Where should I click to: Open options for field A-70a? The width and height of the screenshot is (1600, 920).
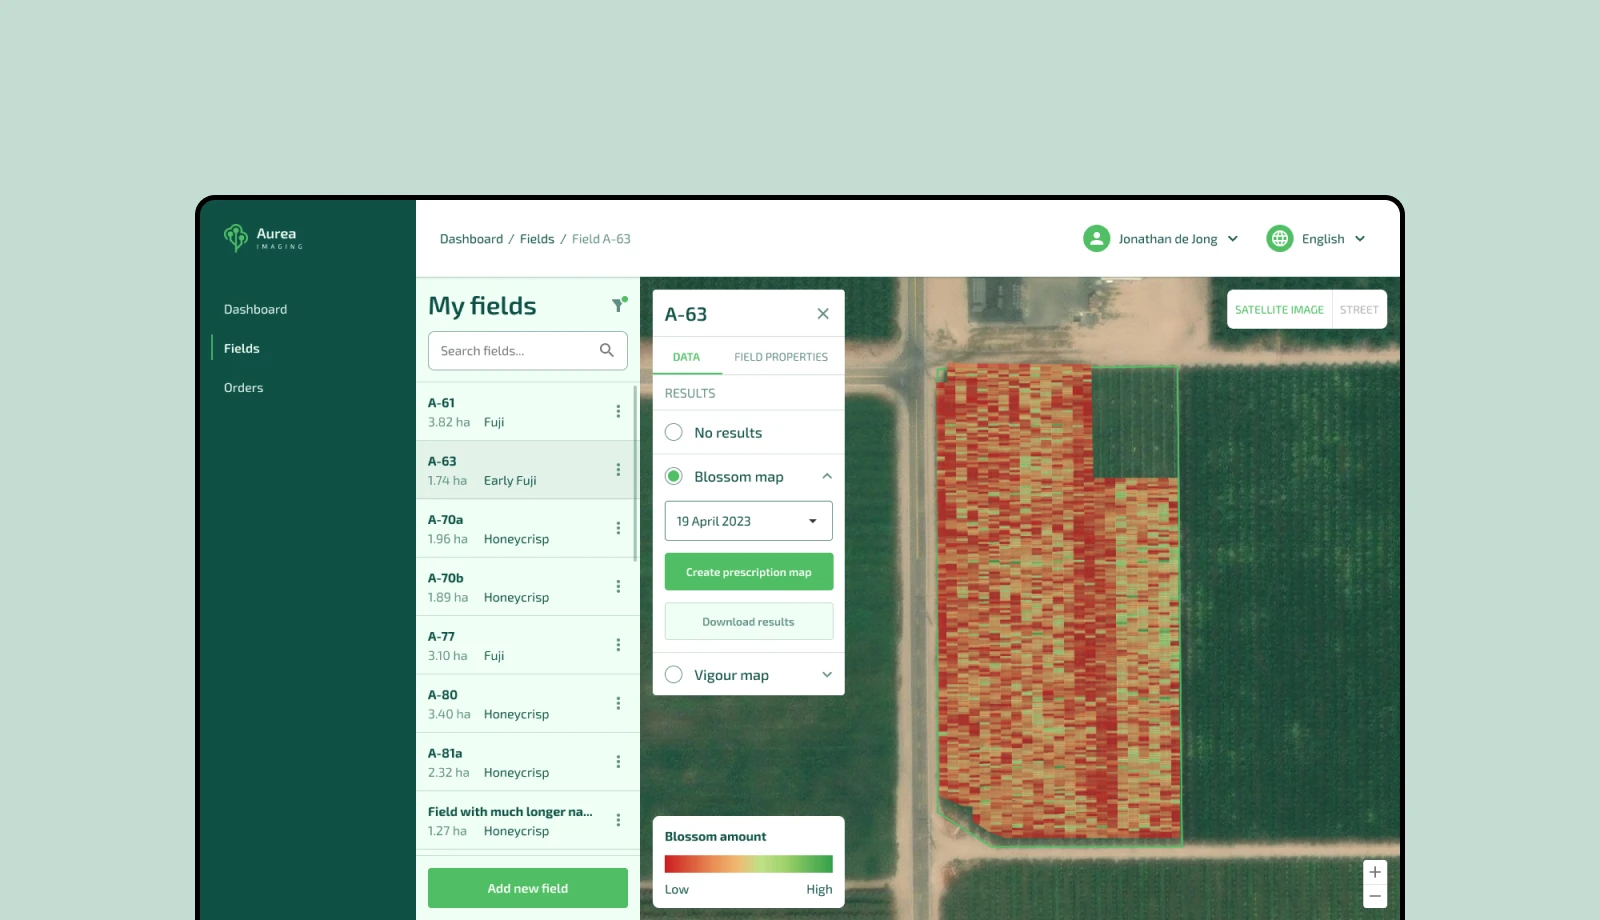(618, 528)
